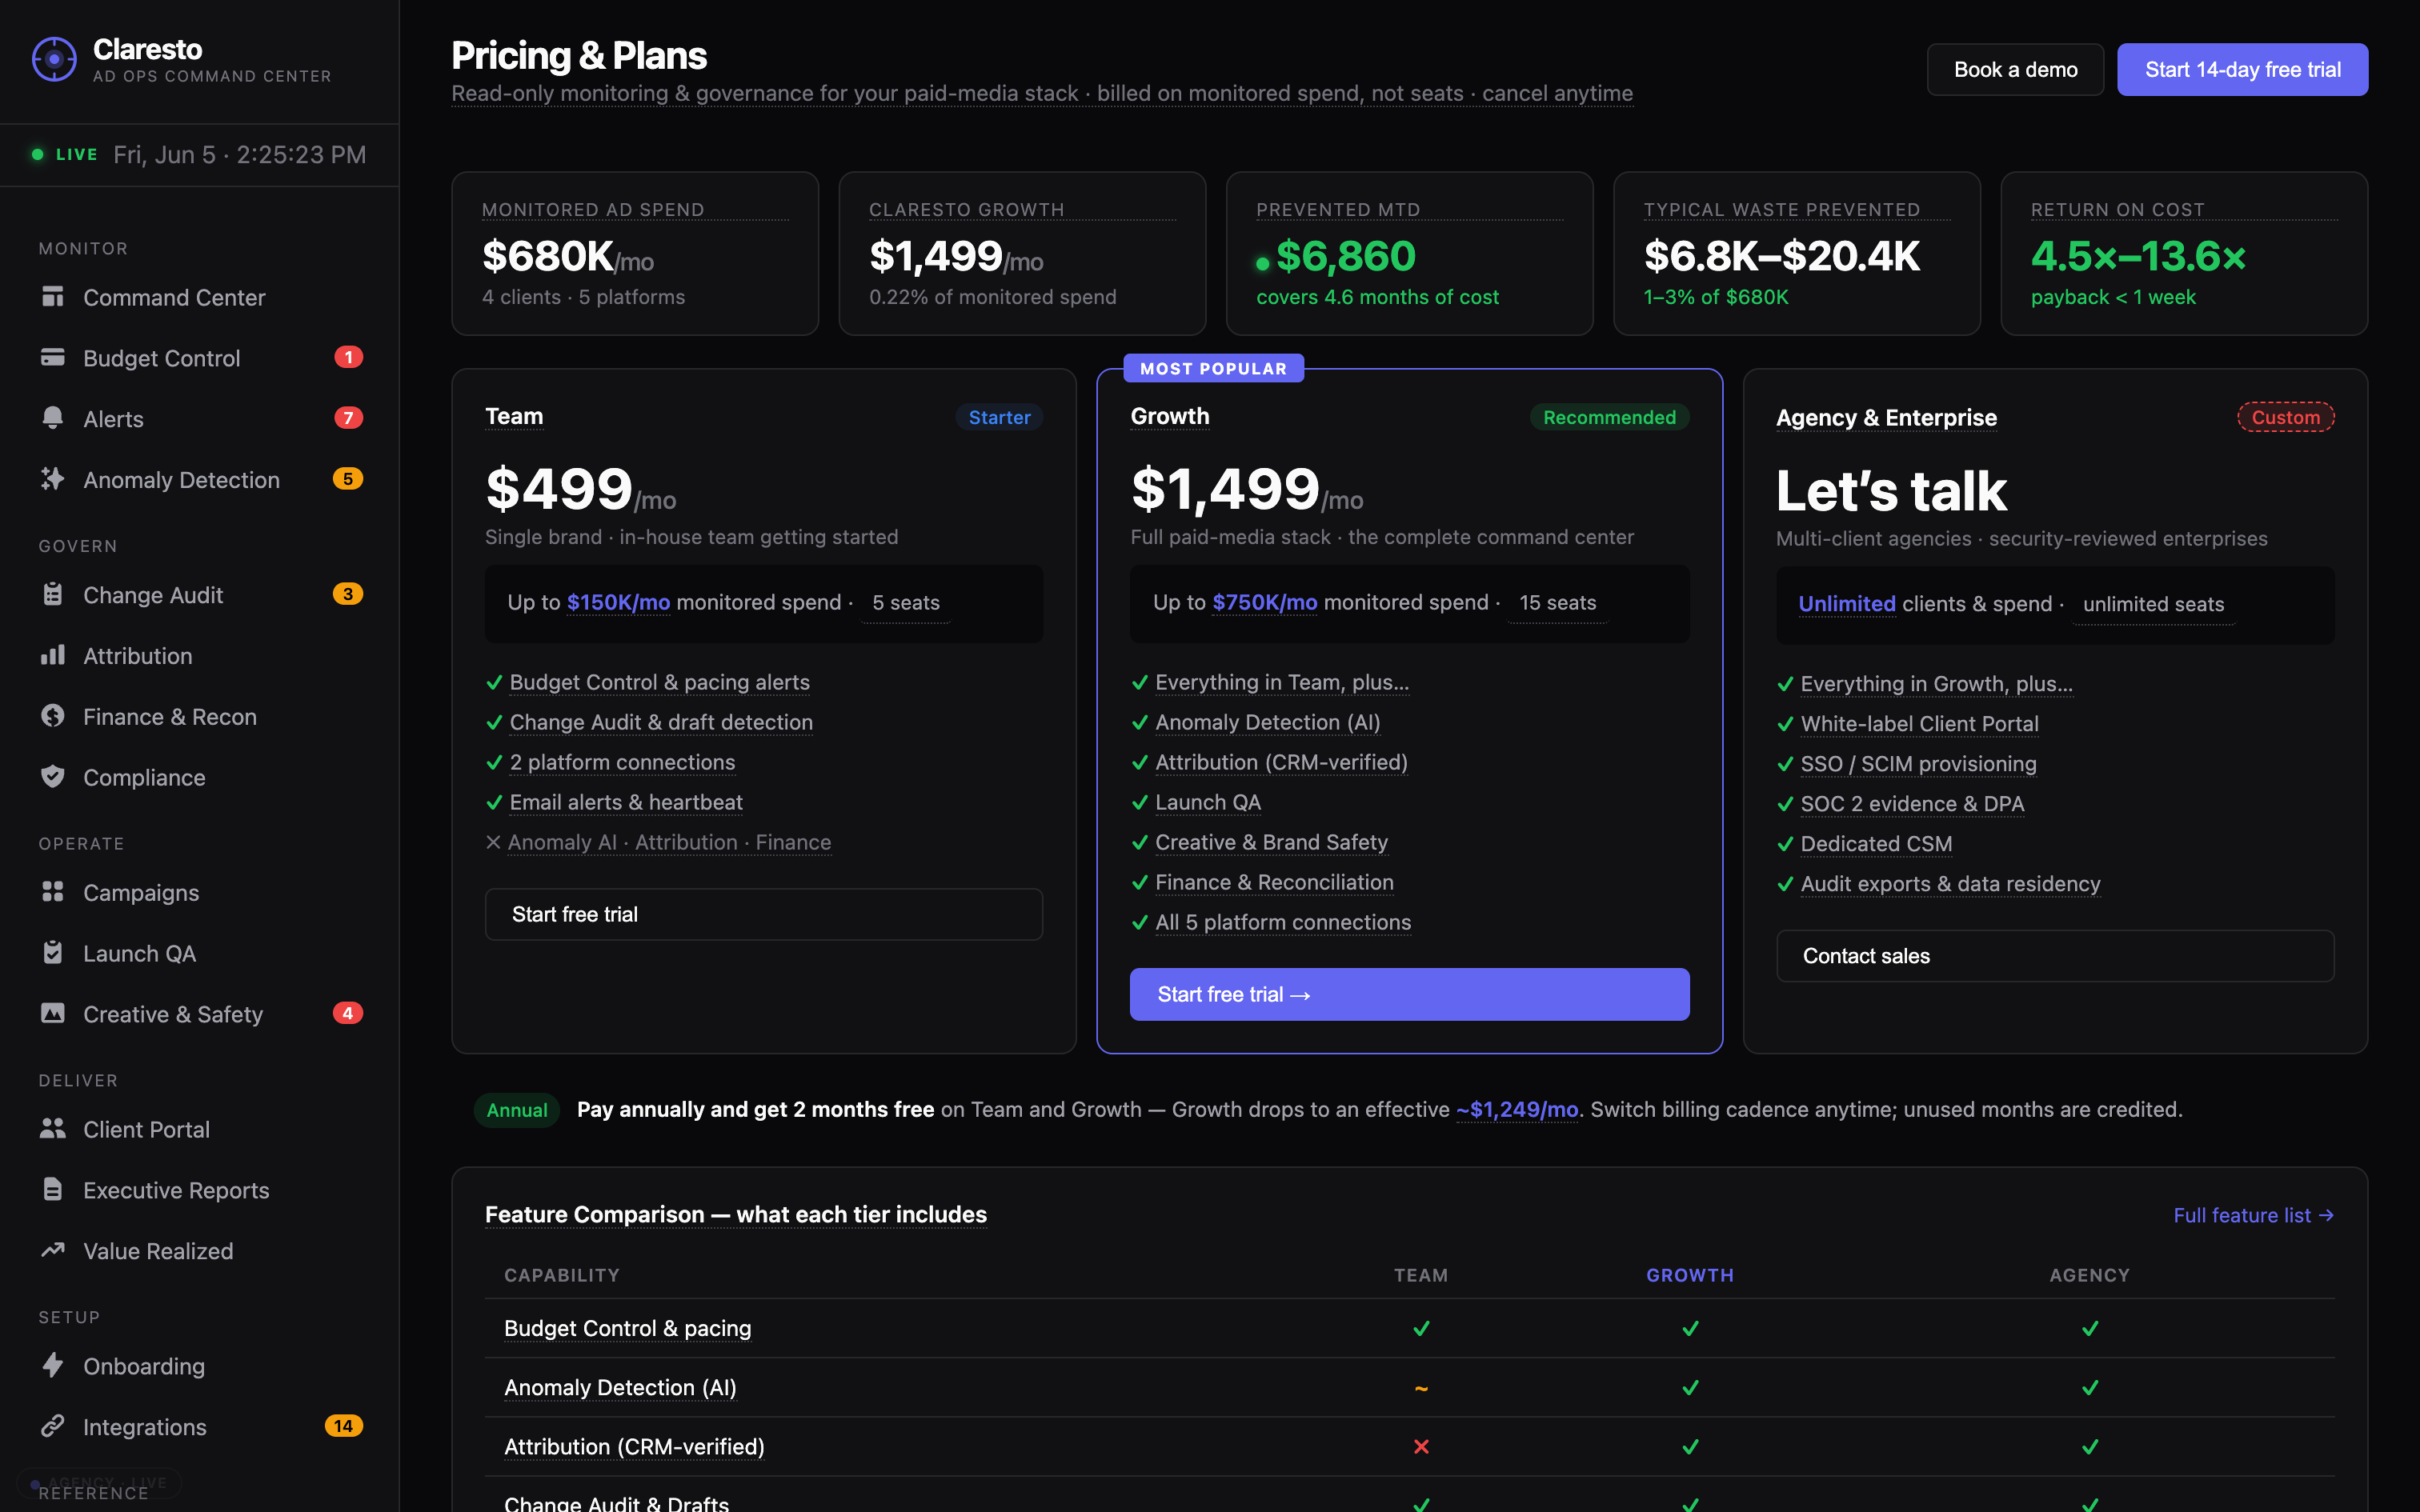Click the Creative & Safety image icon
The width and height of the screenshot is (2420, 1512).
click(53, 1013)
